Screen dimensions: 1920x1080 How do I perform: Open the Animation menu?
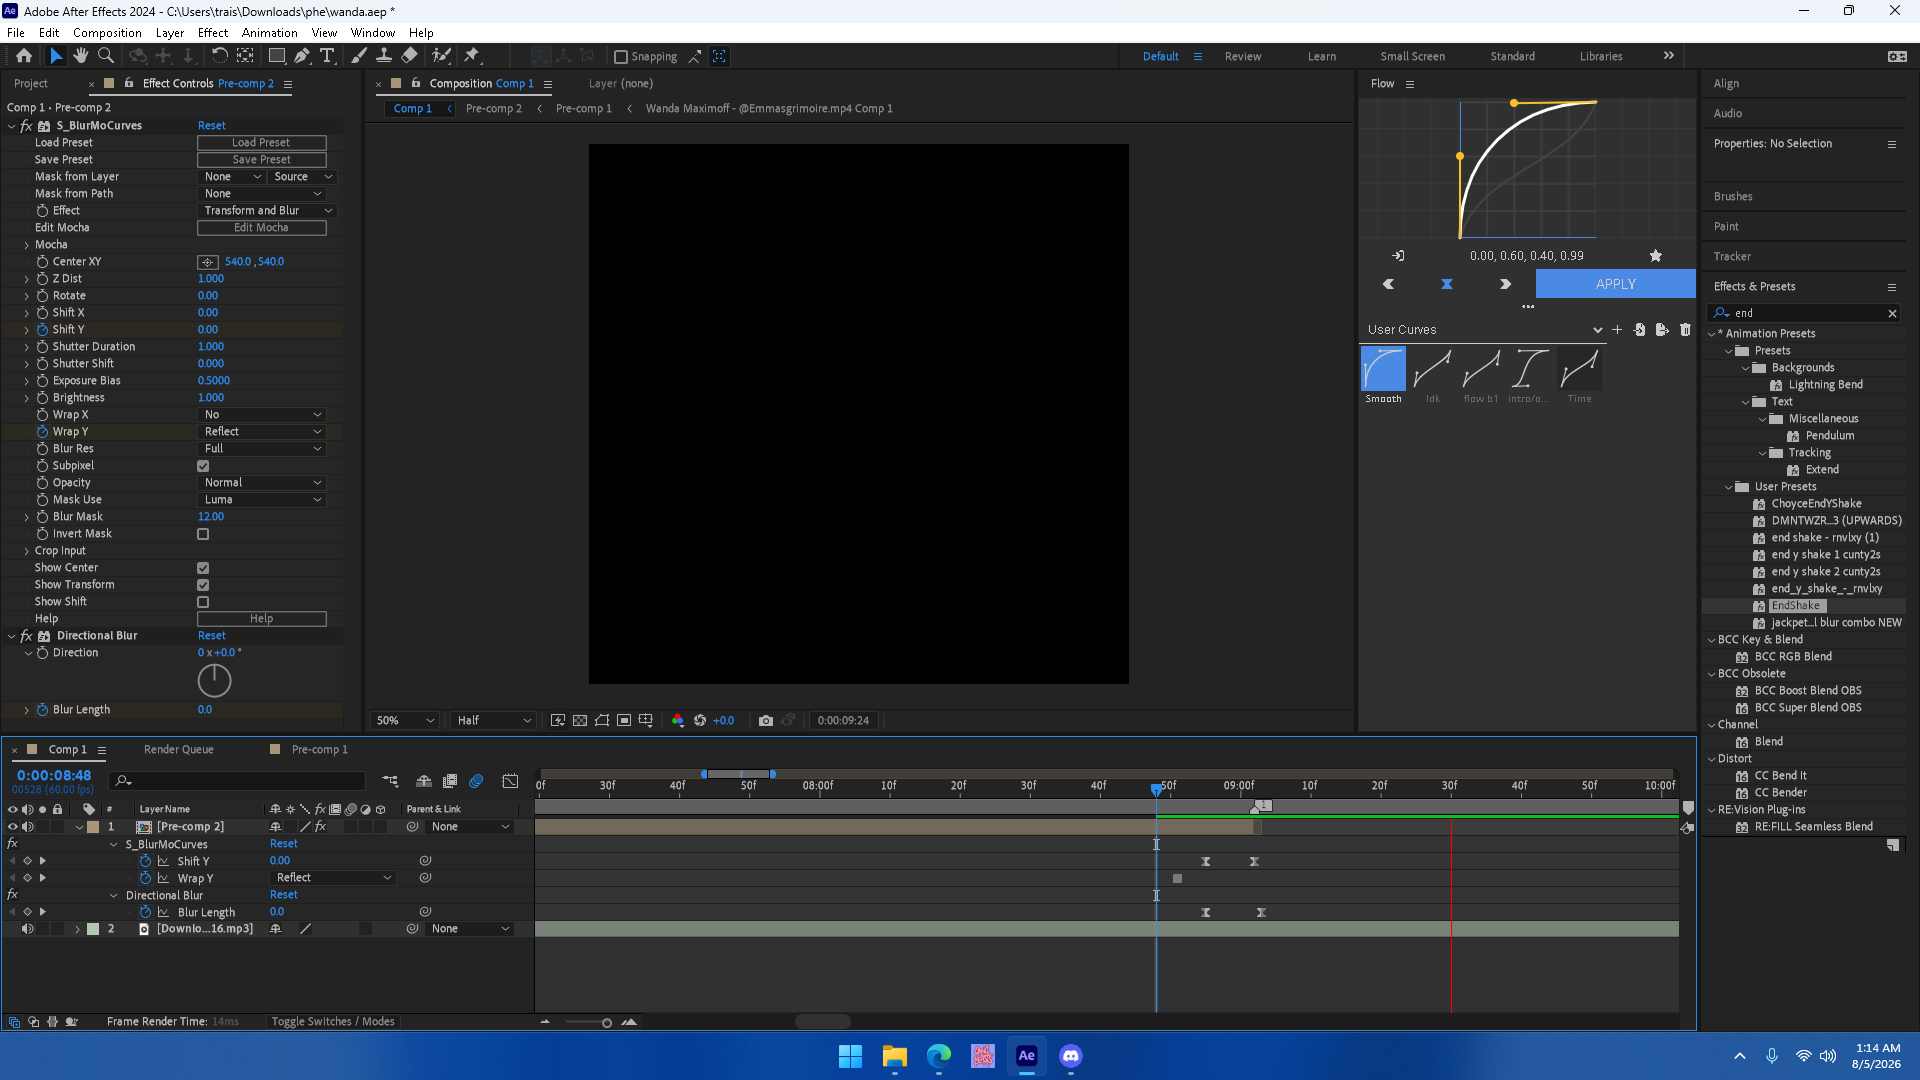point(269,33)
